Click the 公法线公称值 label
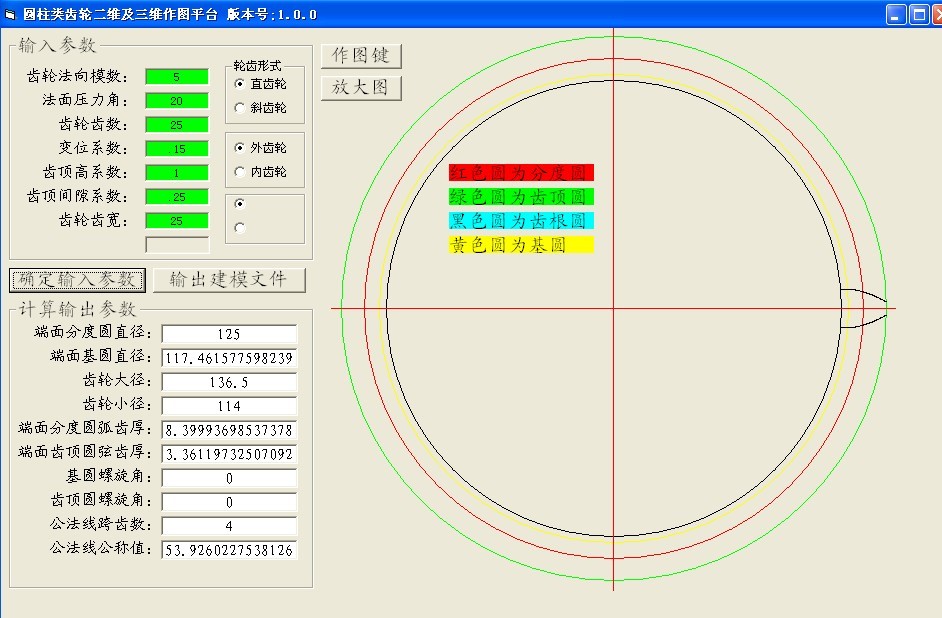Viewport: 942px width, 618px height. (x=100, y=548)
